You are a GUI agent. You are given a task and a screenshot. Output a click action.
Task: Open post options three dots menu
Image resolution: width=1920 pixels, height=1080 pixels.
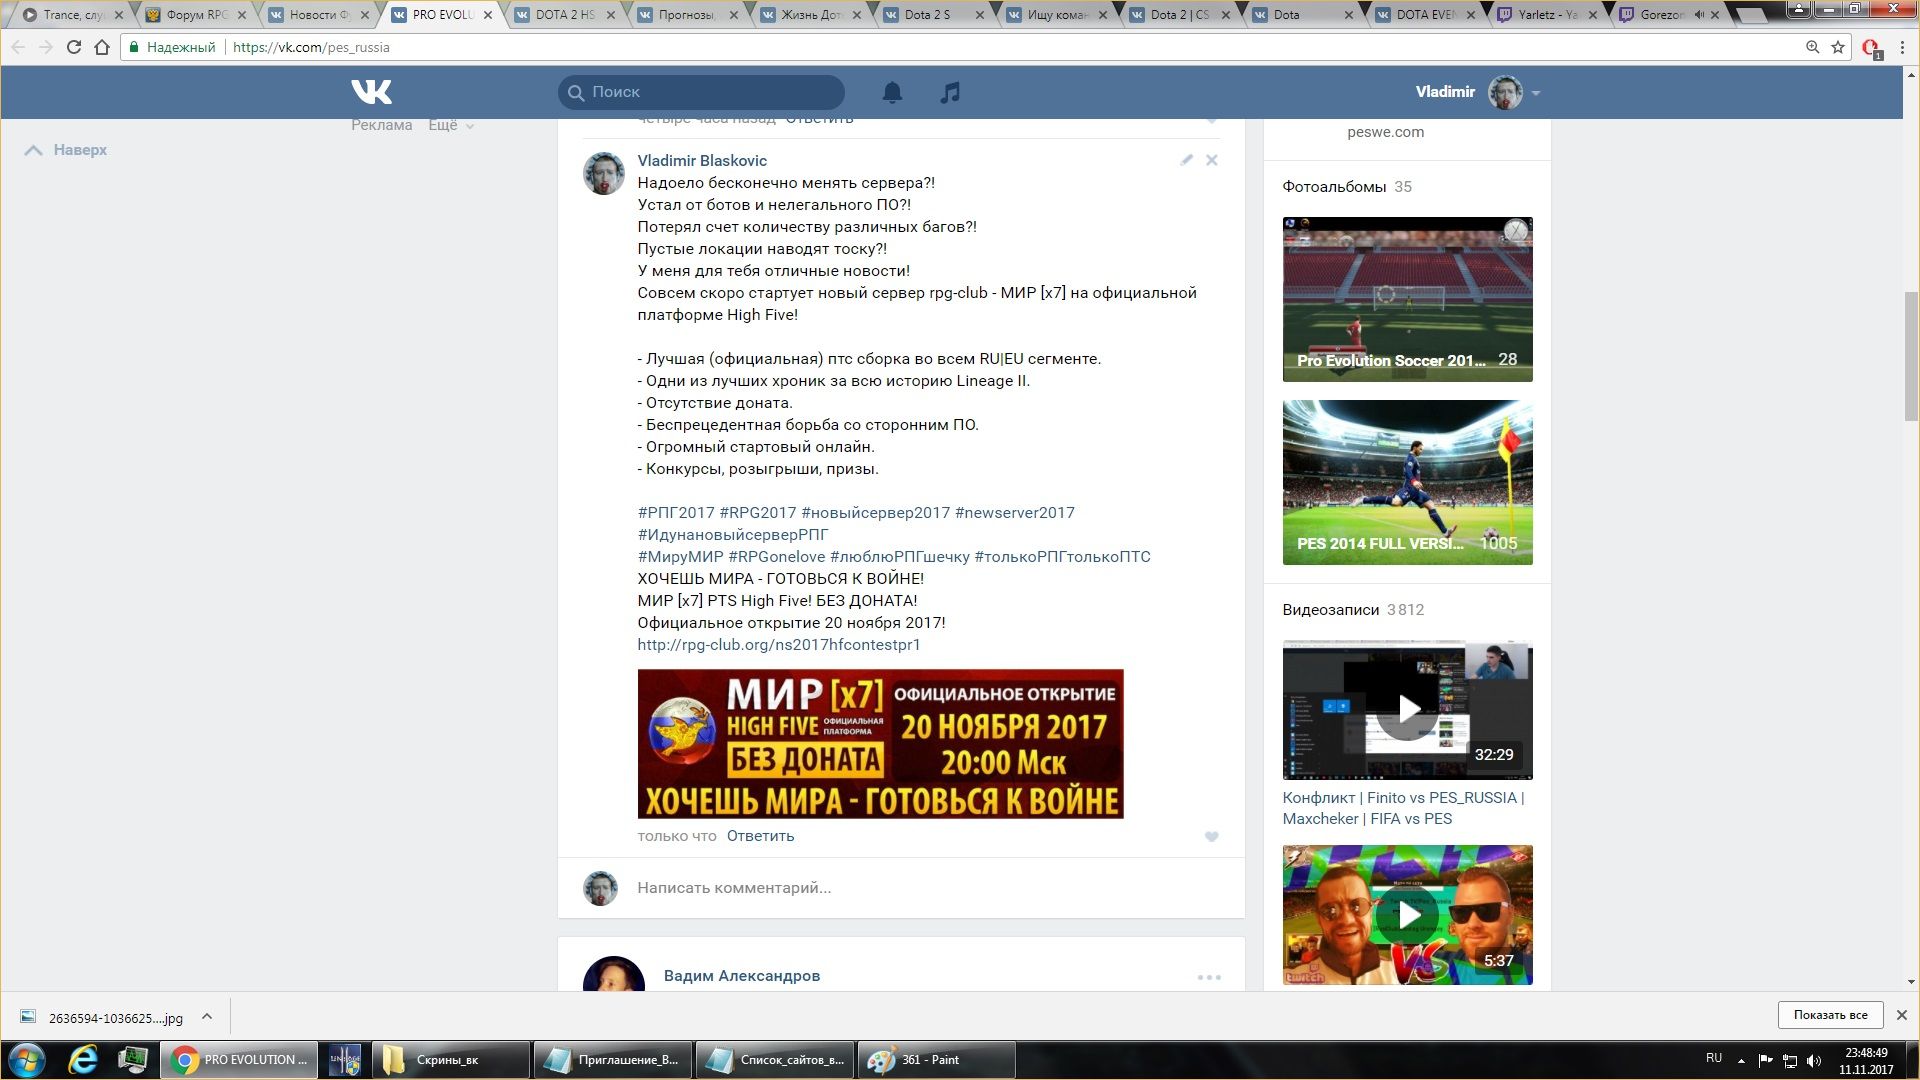(1209, 977)
